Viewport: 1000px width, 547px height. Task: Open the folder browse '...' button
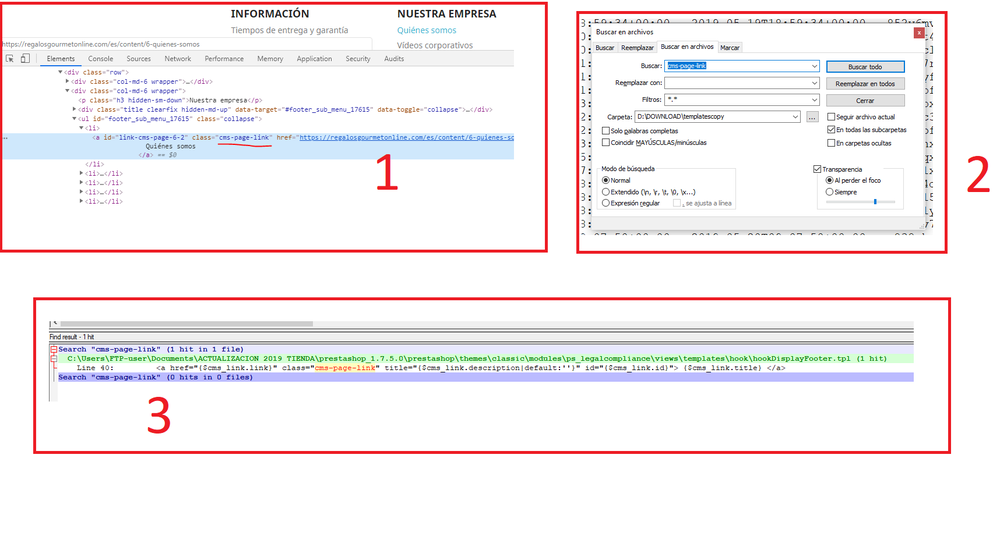(x=812, y=117)
